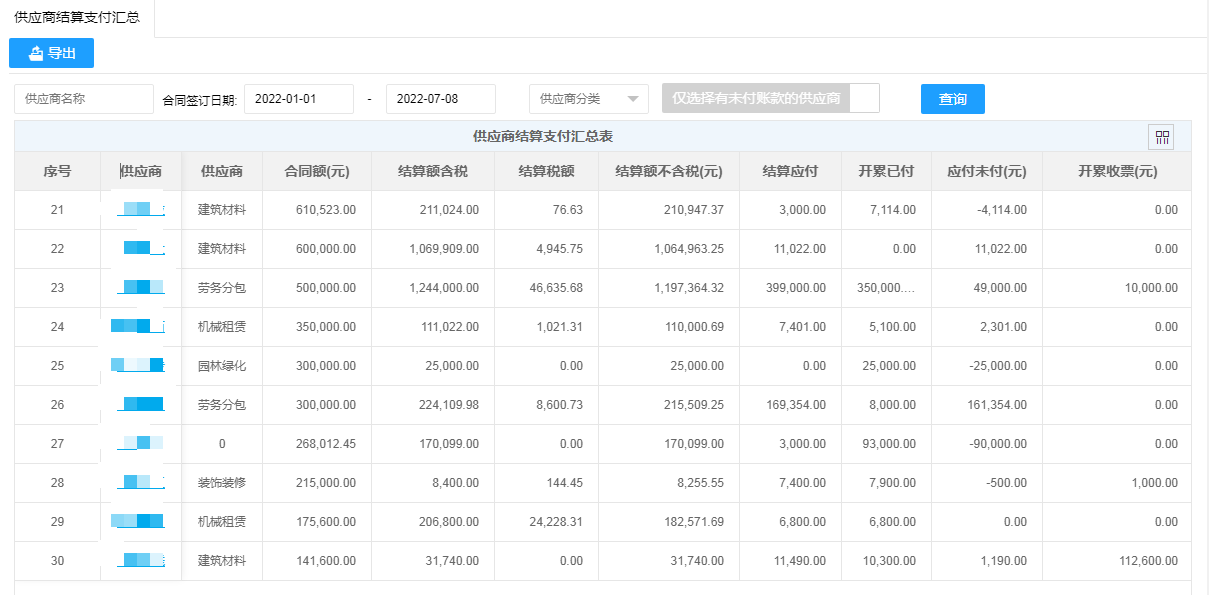Viewport: 1209px width, 595px height.
Task: Open supplier link in row 23
Action: (x=141, y=288)
